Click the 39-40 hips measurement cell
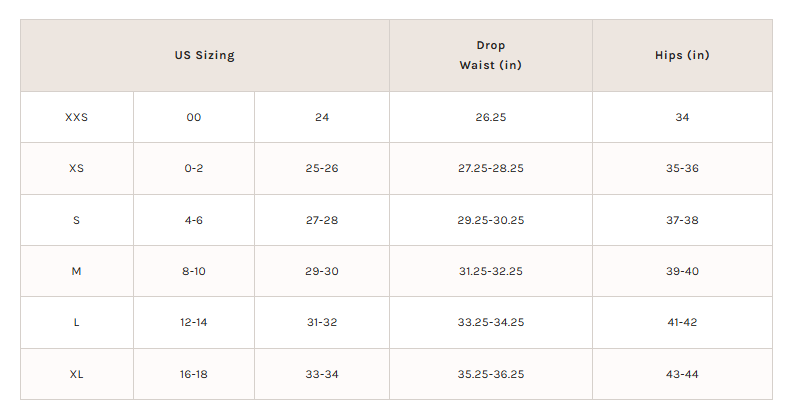The width and height of the screenshot is (795, 419). [x=681, y=271]
